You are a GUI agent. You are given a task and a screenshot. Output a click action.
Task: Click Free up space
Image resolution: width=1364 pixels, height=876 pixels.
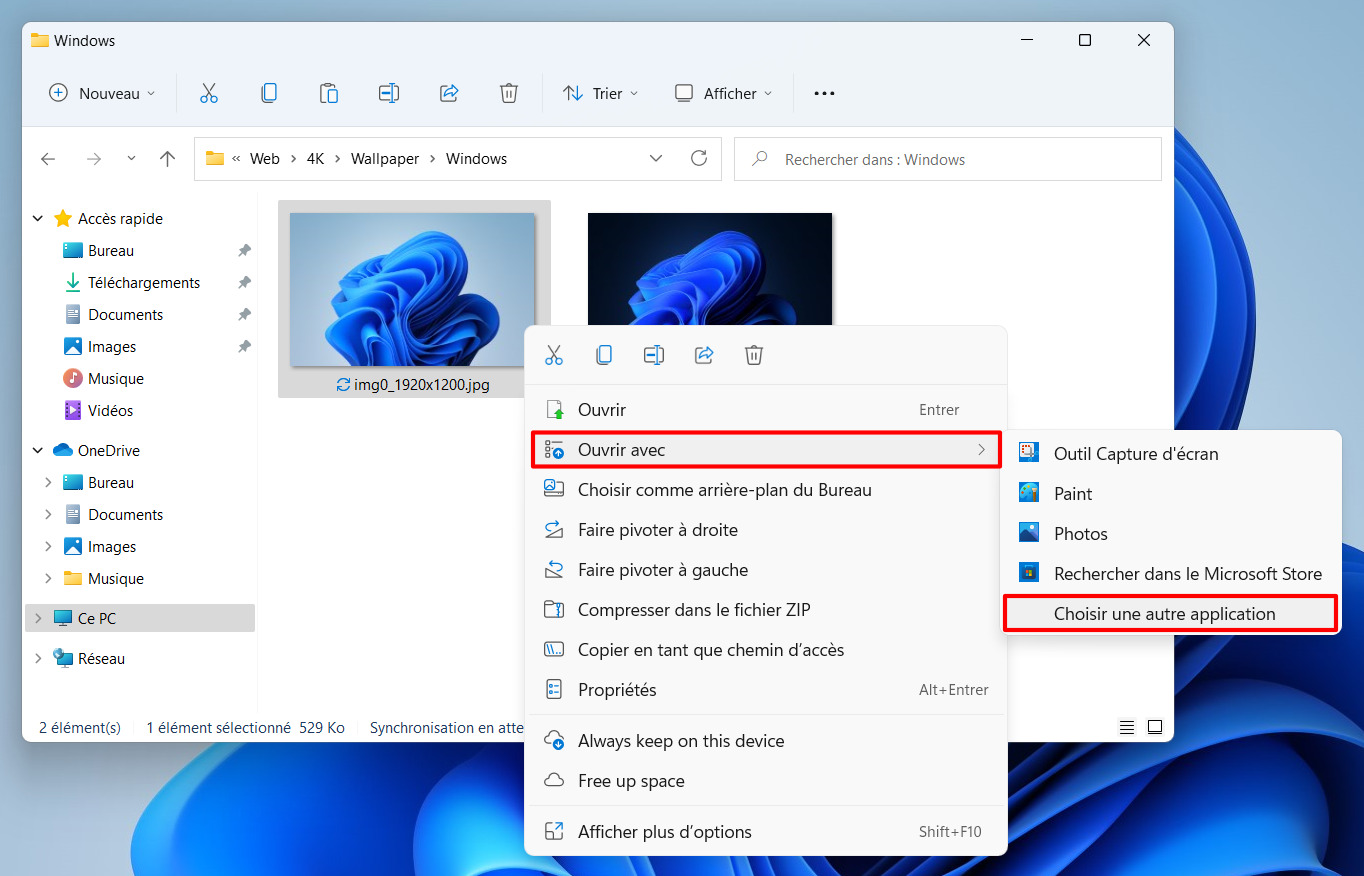click(766, 781)
